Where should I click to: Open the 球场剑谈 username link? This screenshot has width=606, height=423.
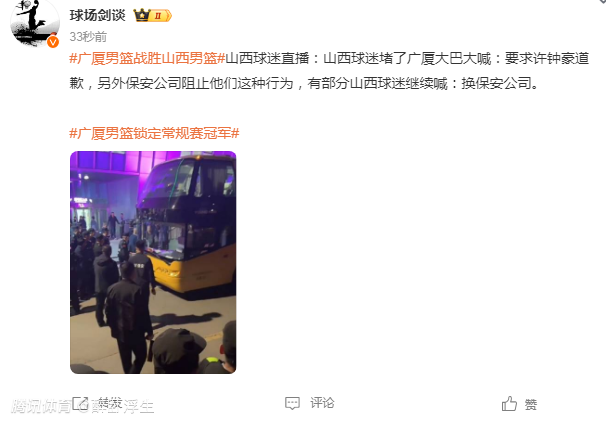(x=97, y=15)
